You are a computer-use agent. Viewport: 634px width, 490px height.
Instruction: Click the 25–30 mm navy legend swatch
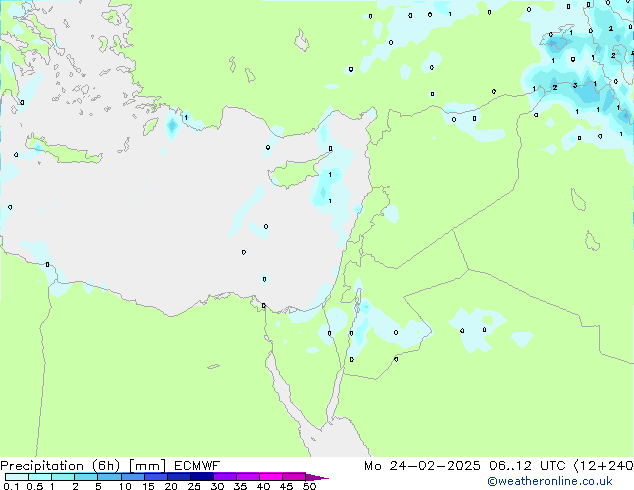click(x=202, y=477)
